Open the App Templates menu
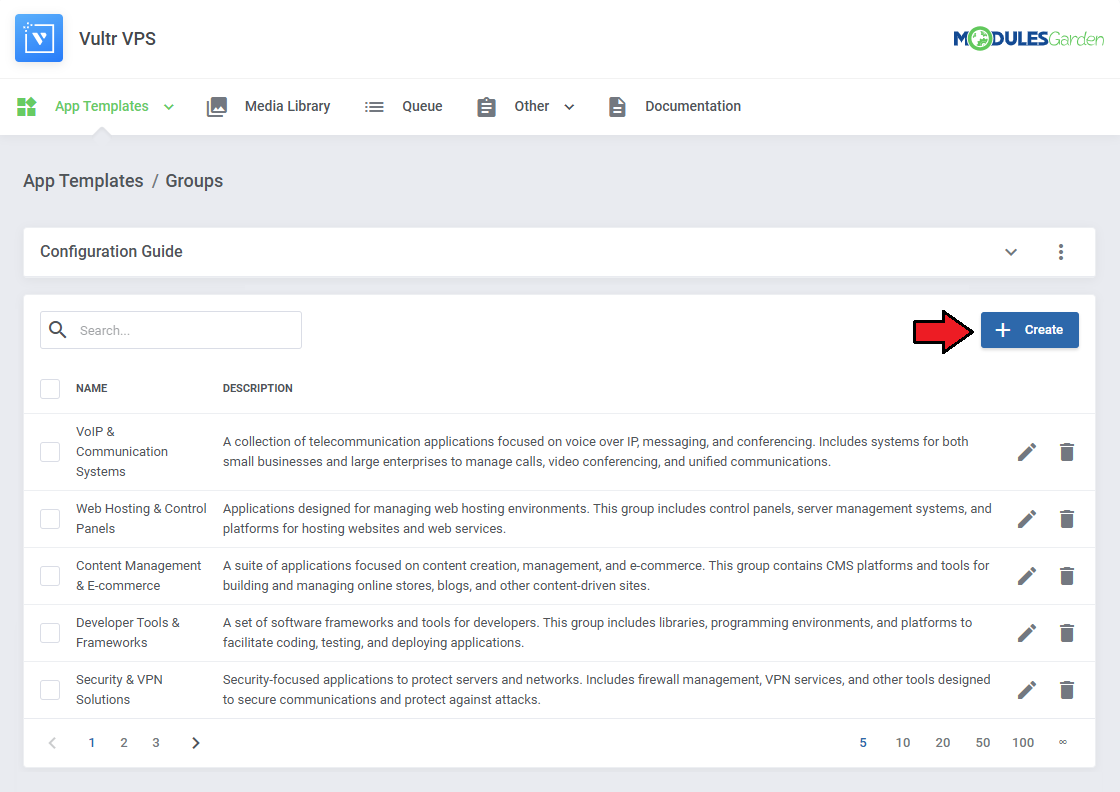Image resolution: width=1120 pixels, height=792 pixels. [x=101, y=106]
